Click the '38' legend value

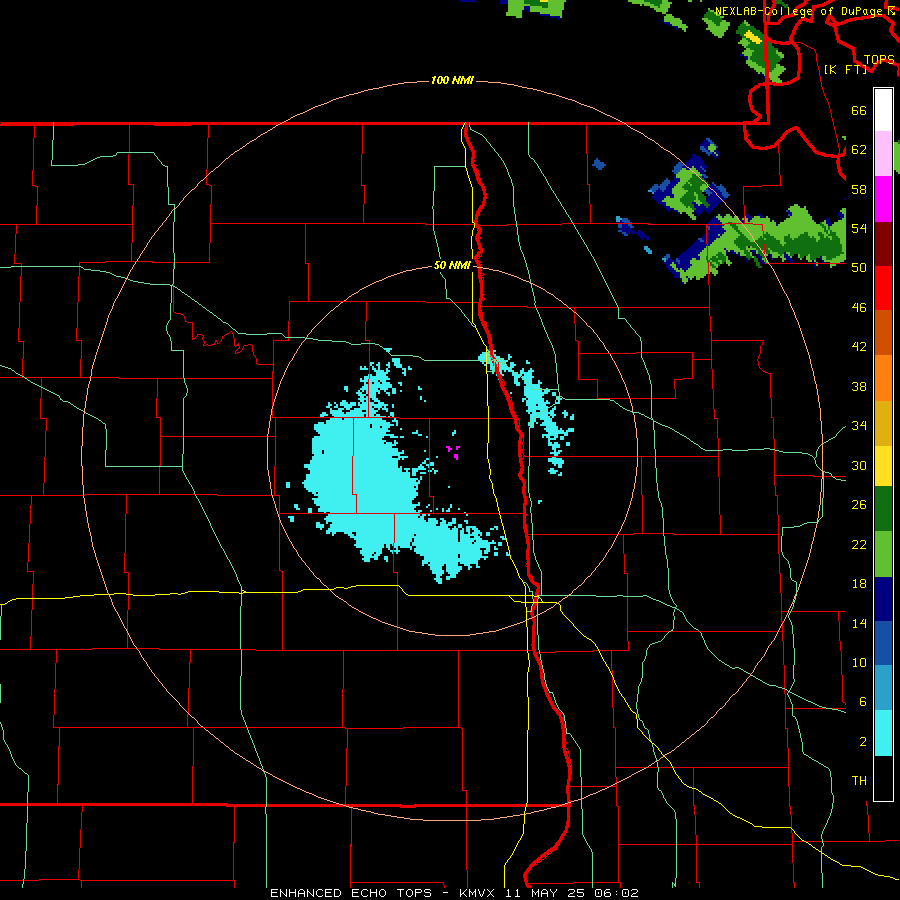tap(859, 386)
